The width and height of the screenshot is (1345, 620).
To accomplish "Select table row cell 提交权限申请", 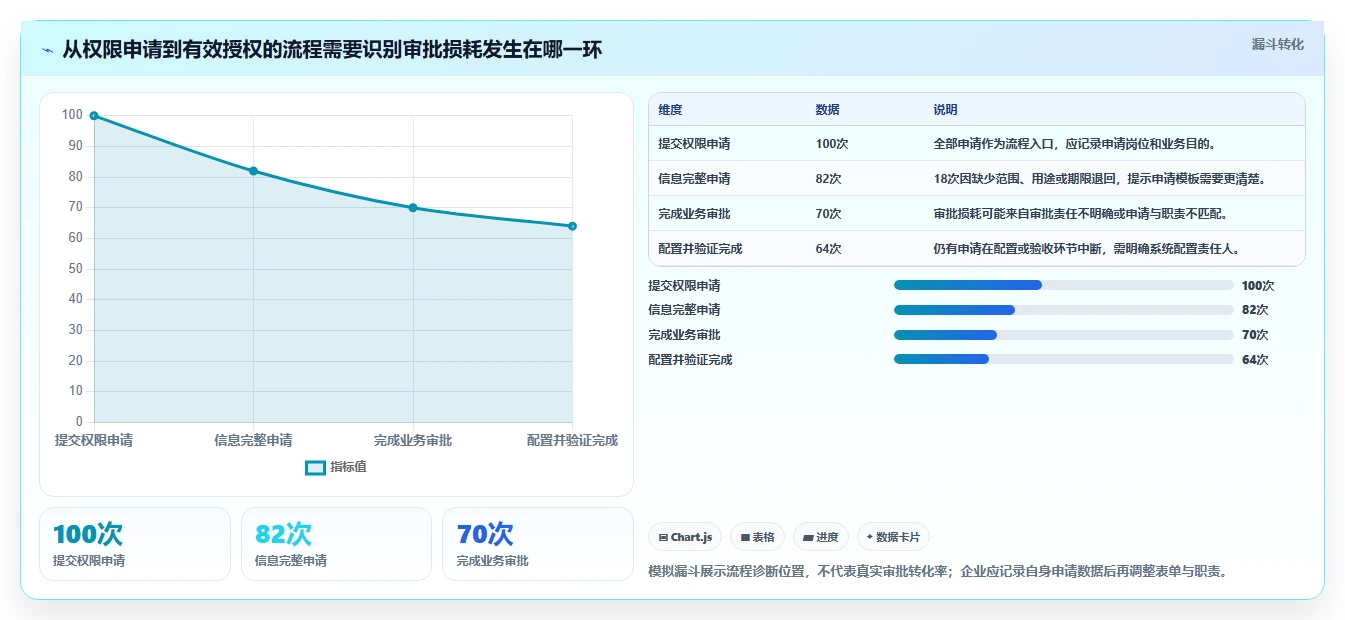I will coord(694,144).
